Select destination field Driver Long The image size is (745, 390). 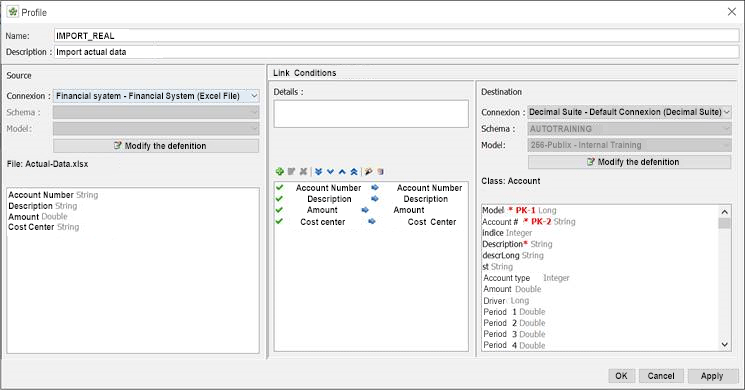pyautogui.click(x=506, y=301)
